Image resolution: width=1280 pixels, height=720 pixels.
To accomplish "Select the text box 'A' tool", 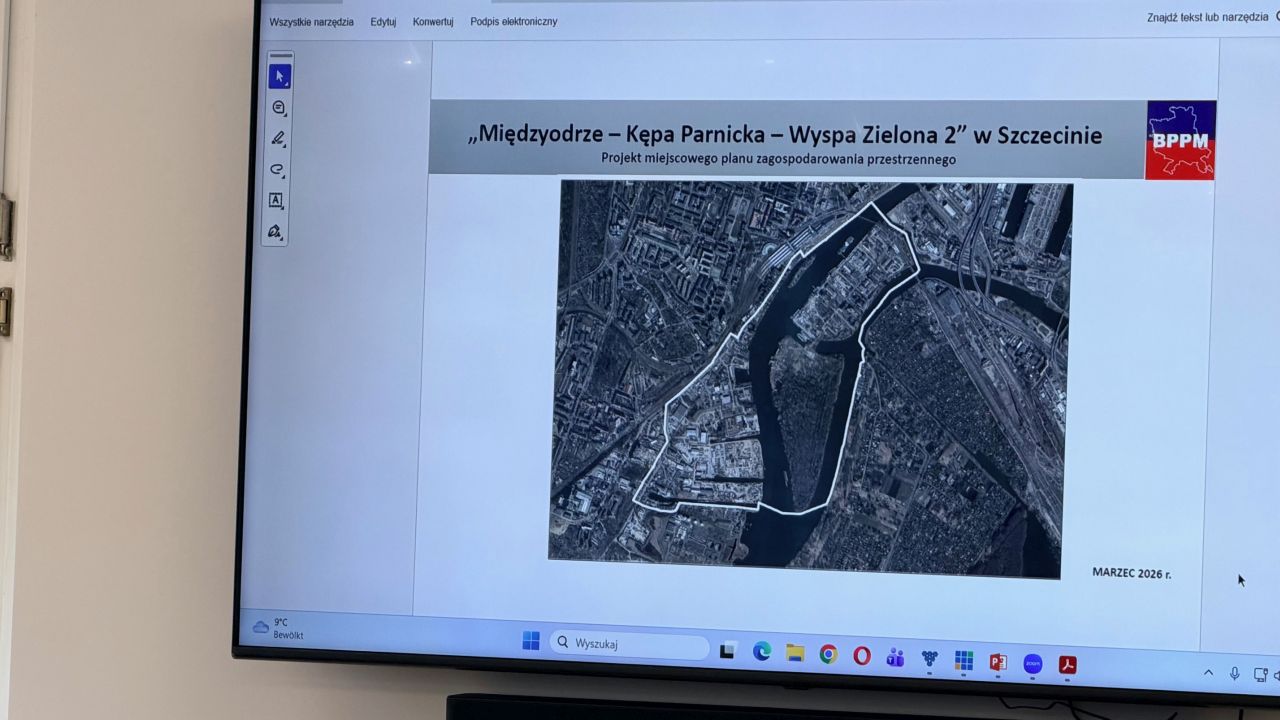I will point(276,200).
